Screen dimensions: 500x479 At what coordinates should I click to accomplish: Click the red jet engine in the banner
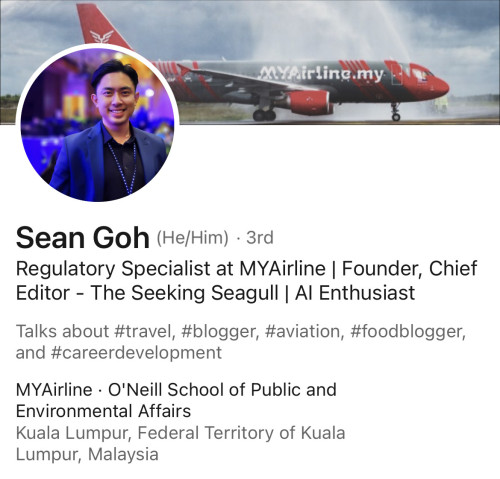click(x=310, y=102)
